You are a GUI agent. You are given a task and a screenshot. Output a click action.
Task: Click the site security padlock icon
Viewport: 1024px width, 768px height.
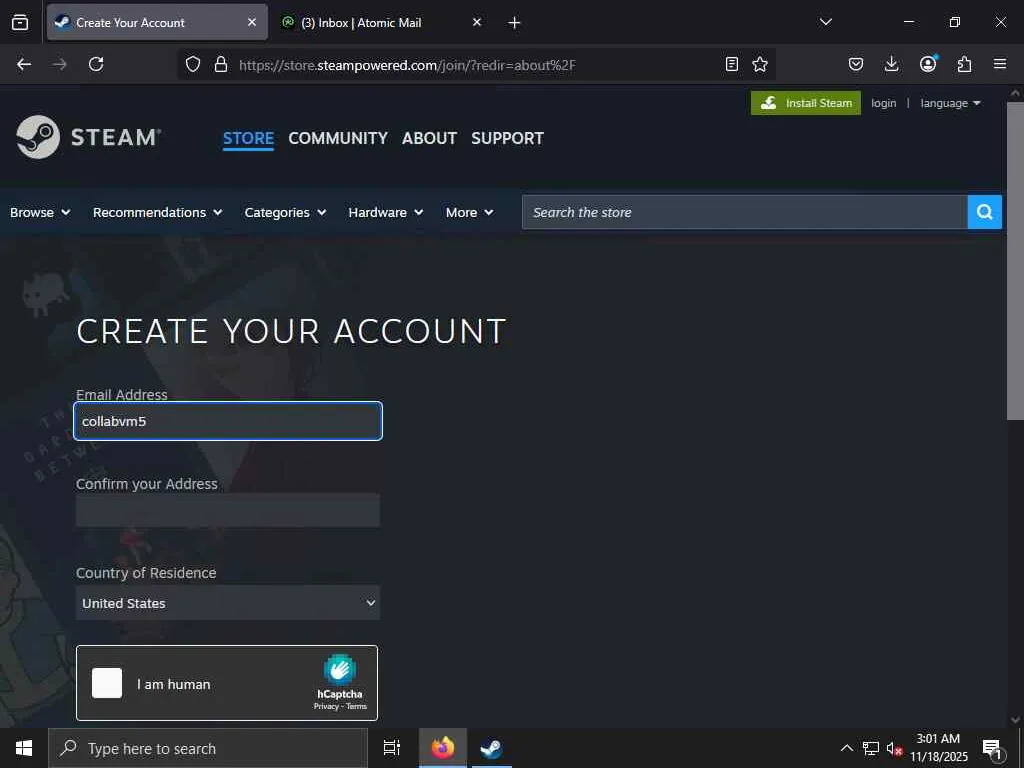click(221, 64)
